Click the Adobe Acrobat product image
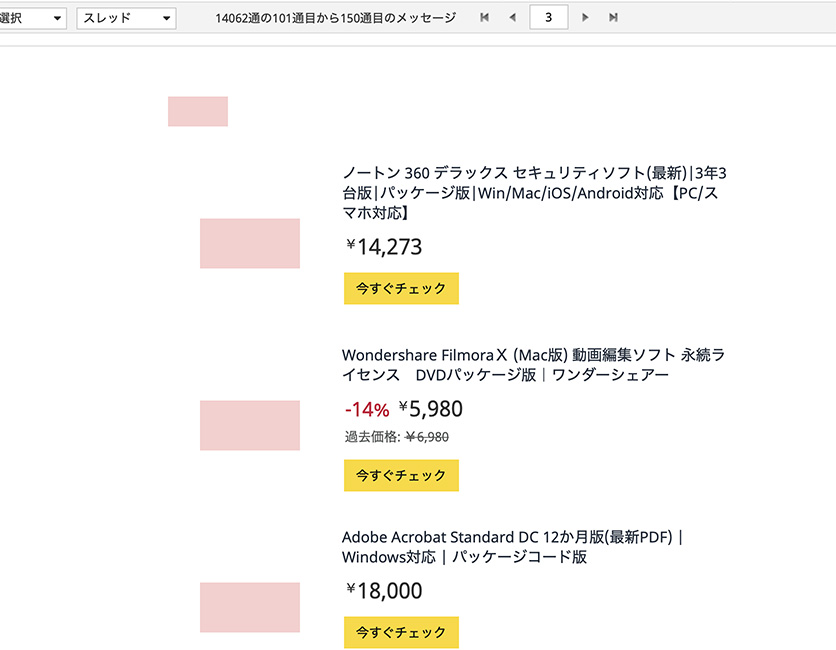Screen dimensions: 836x650 (x=250, y=607)
